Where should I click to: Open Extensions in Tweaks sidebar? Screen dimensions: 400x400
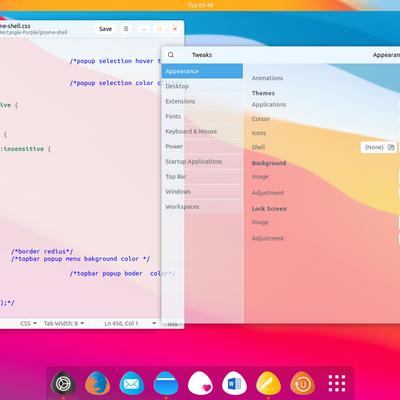click(x=202, y=101)
